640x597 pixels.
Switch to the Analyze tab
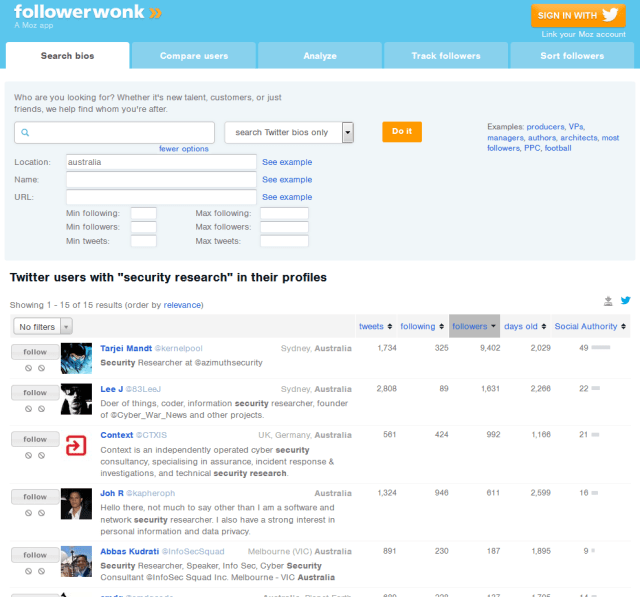point(320,56)
